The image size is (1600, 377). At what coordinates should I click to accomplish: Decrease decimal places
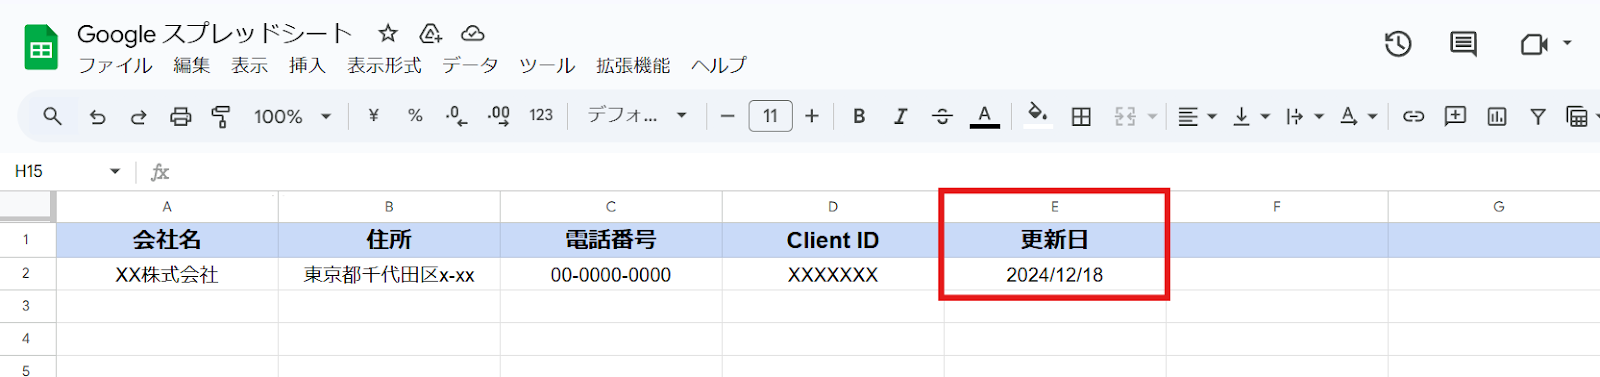(456, 116)
